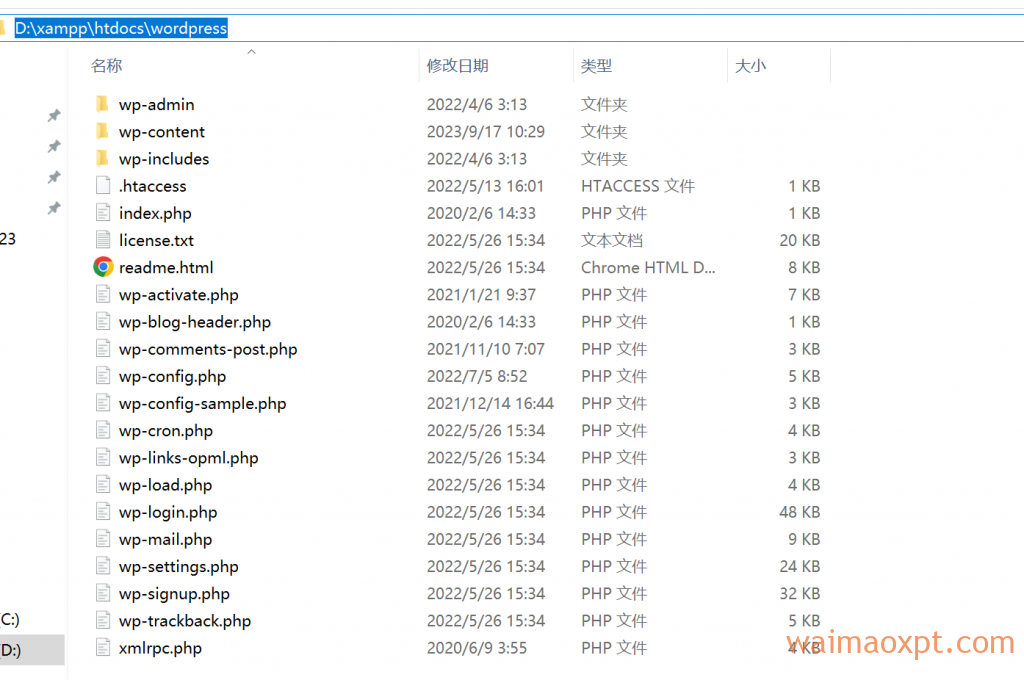Select the wp-signup.php file name
Screen dimensions: 1024x680
pos(174,594)
